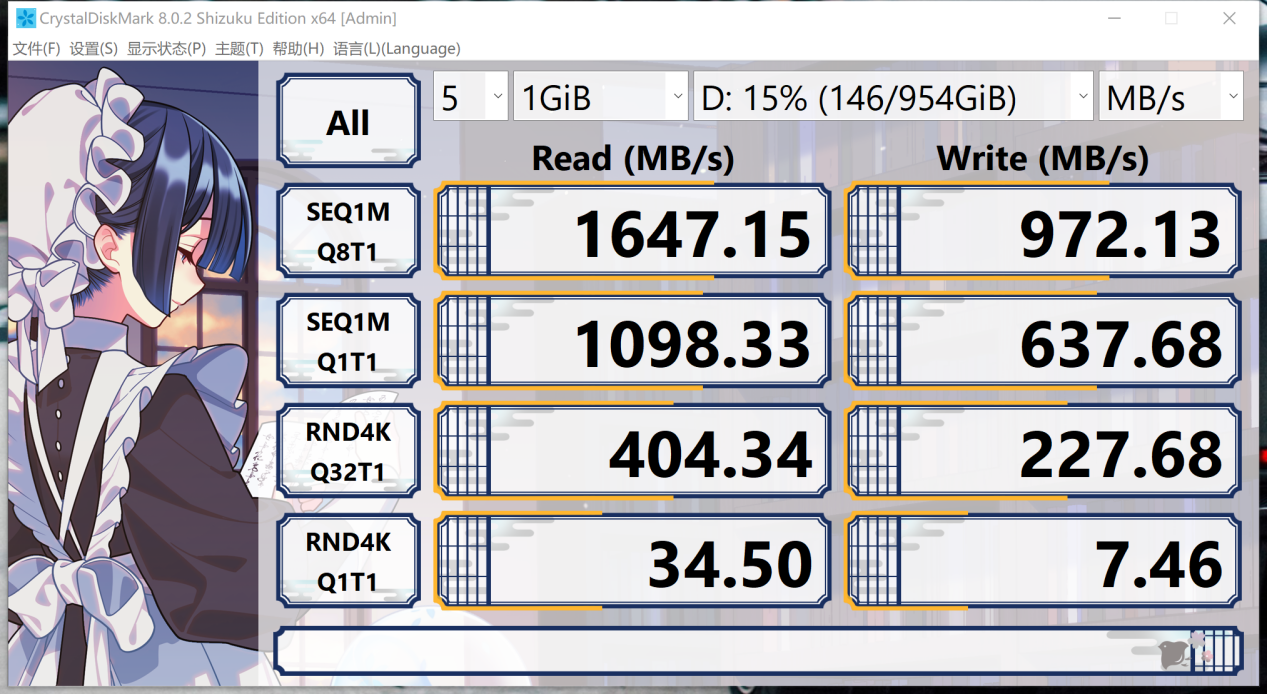The height and width of the screenshot is (694, 1267).
Task: Open the 1GiB test size dropdown
Action: (x=600, y=97)
